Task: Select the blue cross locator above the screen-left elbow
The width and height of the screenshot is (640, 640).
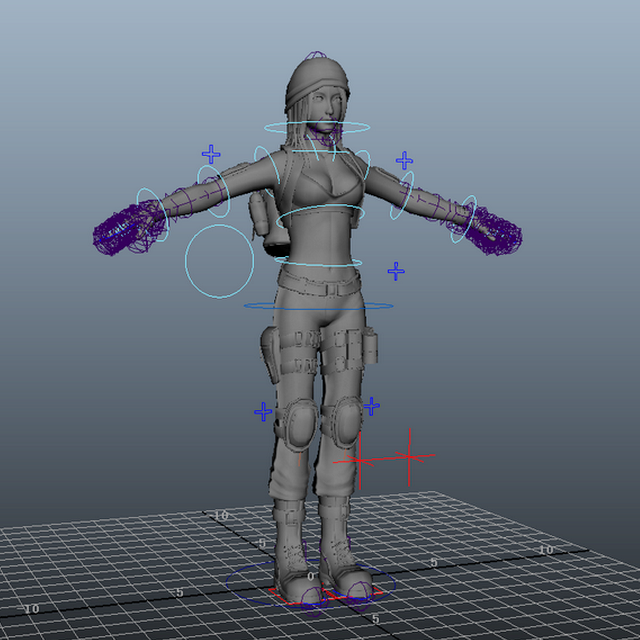Action: (x=211, y=154)
